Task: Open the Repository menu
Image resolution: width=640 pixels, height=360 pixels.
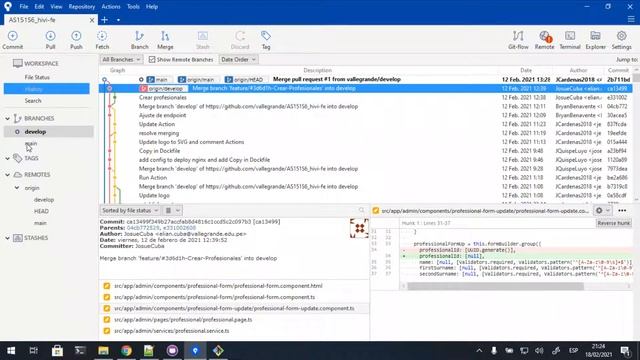Action: [82, 7]
